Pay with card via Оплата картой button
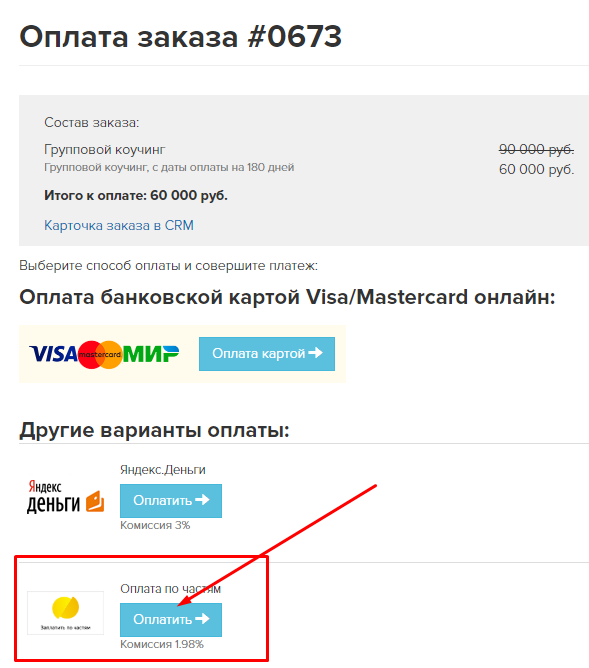 click(x=267, y=354)
